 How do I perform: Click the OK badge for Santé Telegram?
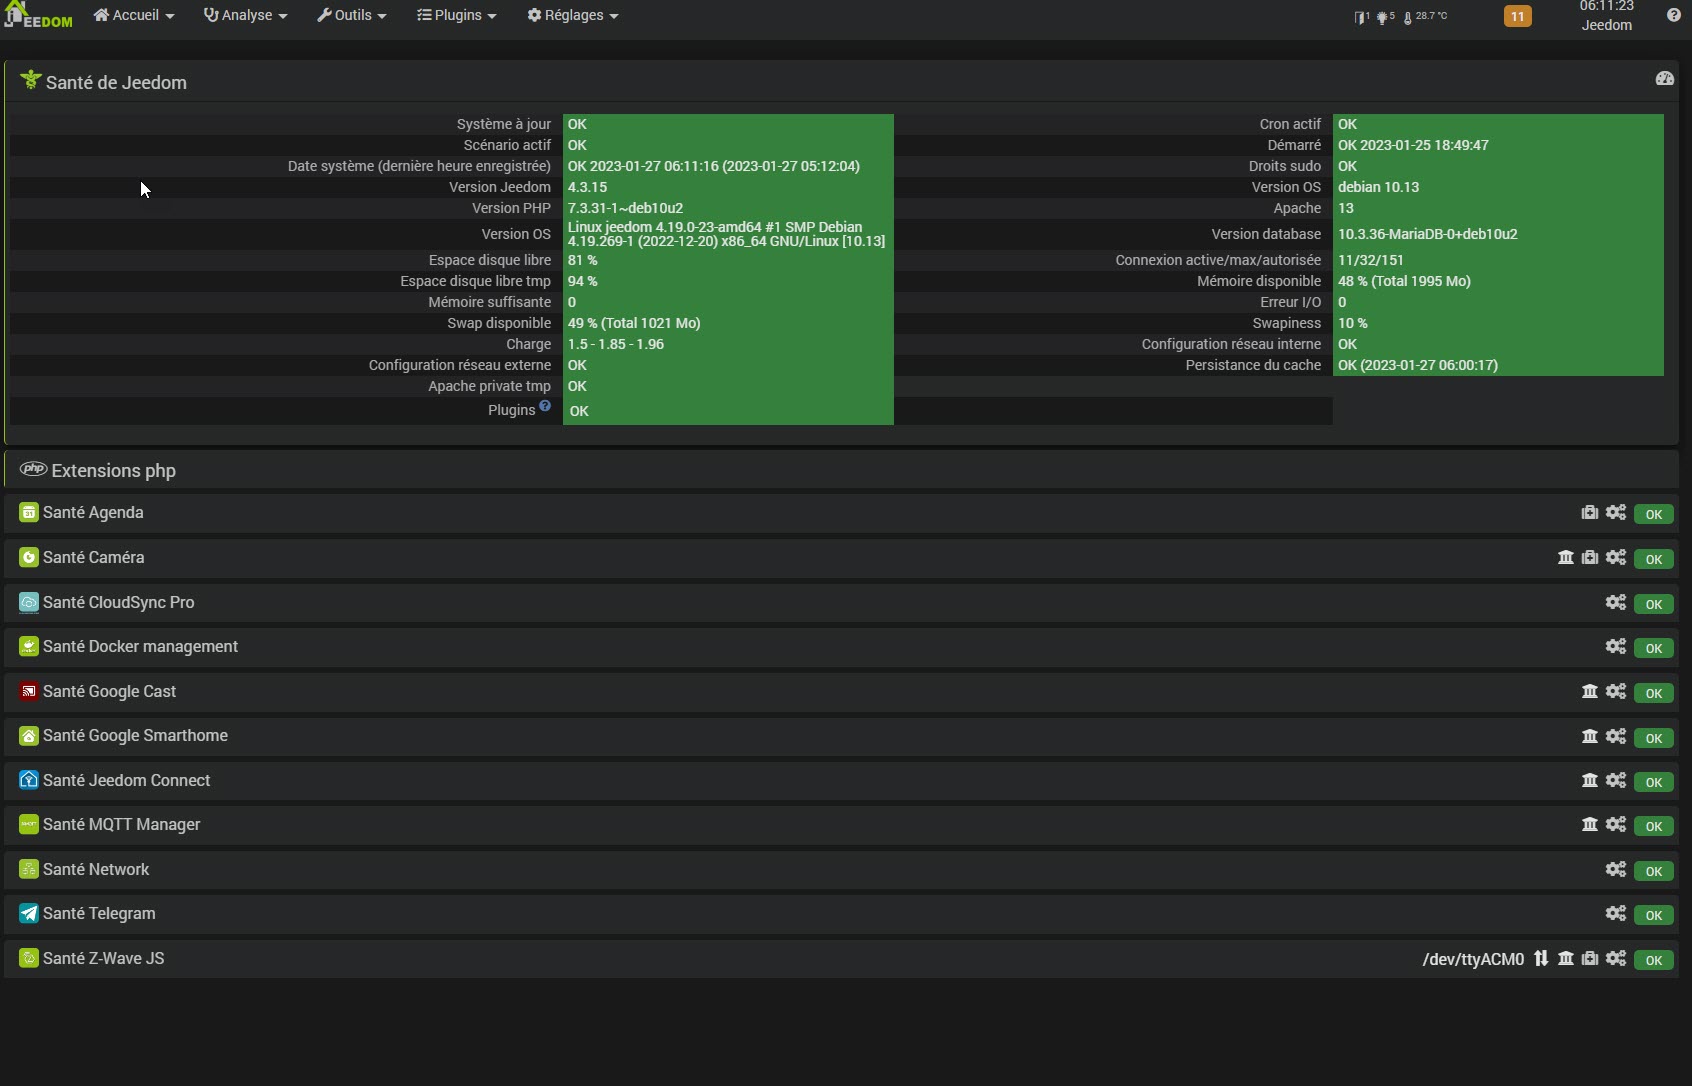1654,915
